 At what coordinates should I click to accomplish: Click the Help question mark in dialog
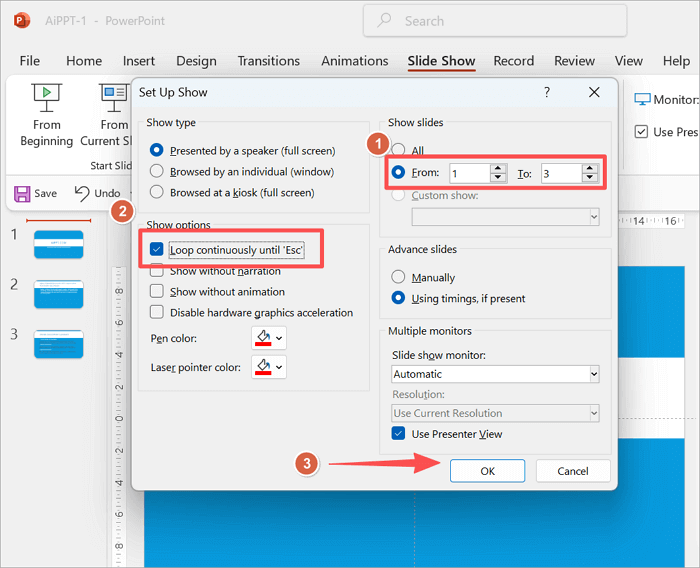[546, 92]
